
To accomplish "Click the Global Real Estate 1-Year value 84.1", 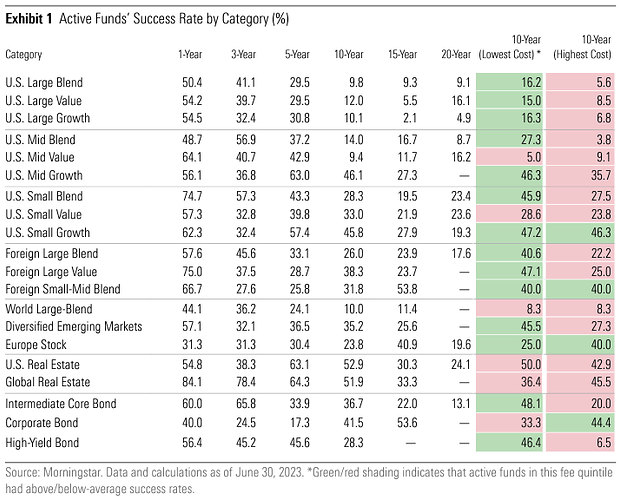I will tap(192, 382).
